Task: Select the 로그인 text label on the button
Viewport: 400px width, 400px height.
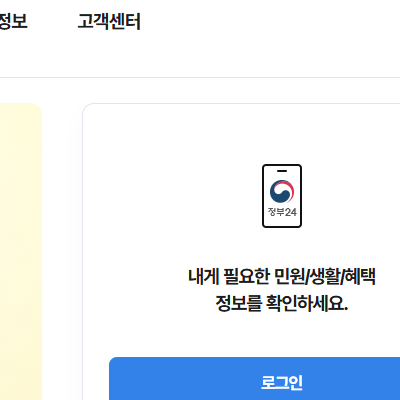Action: pyautogui.click(x=282, y=382)
